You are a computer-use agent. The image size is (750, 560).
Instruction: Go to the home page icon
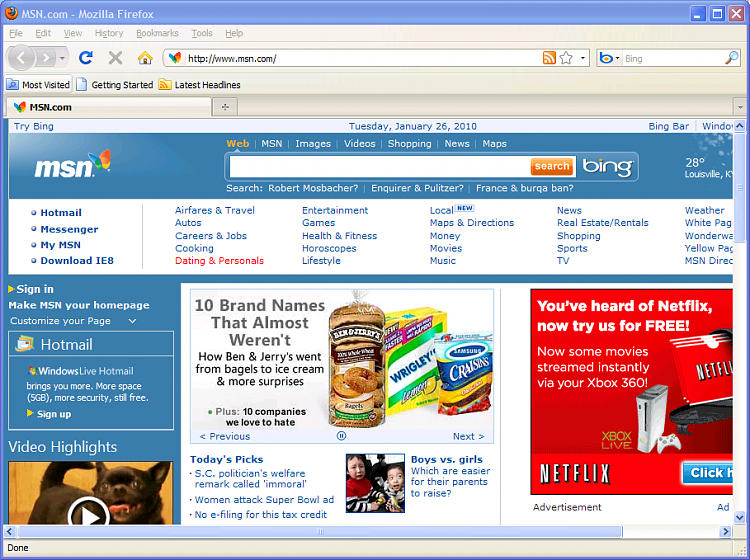click(x=145, y=58)
